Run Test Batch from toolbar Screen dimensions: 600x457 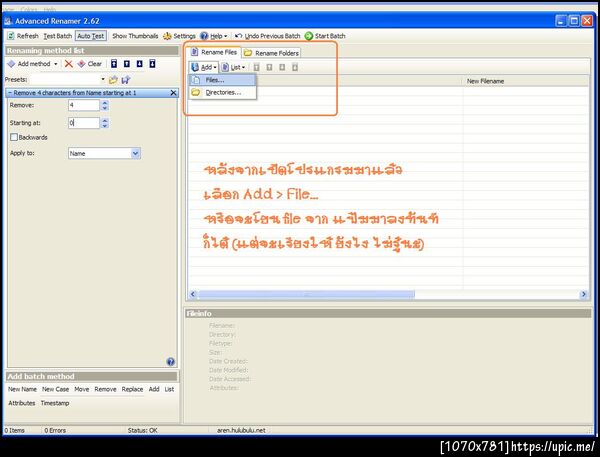click(x=57, y=36)
